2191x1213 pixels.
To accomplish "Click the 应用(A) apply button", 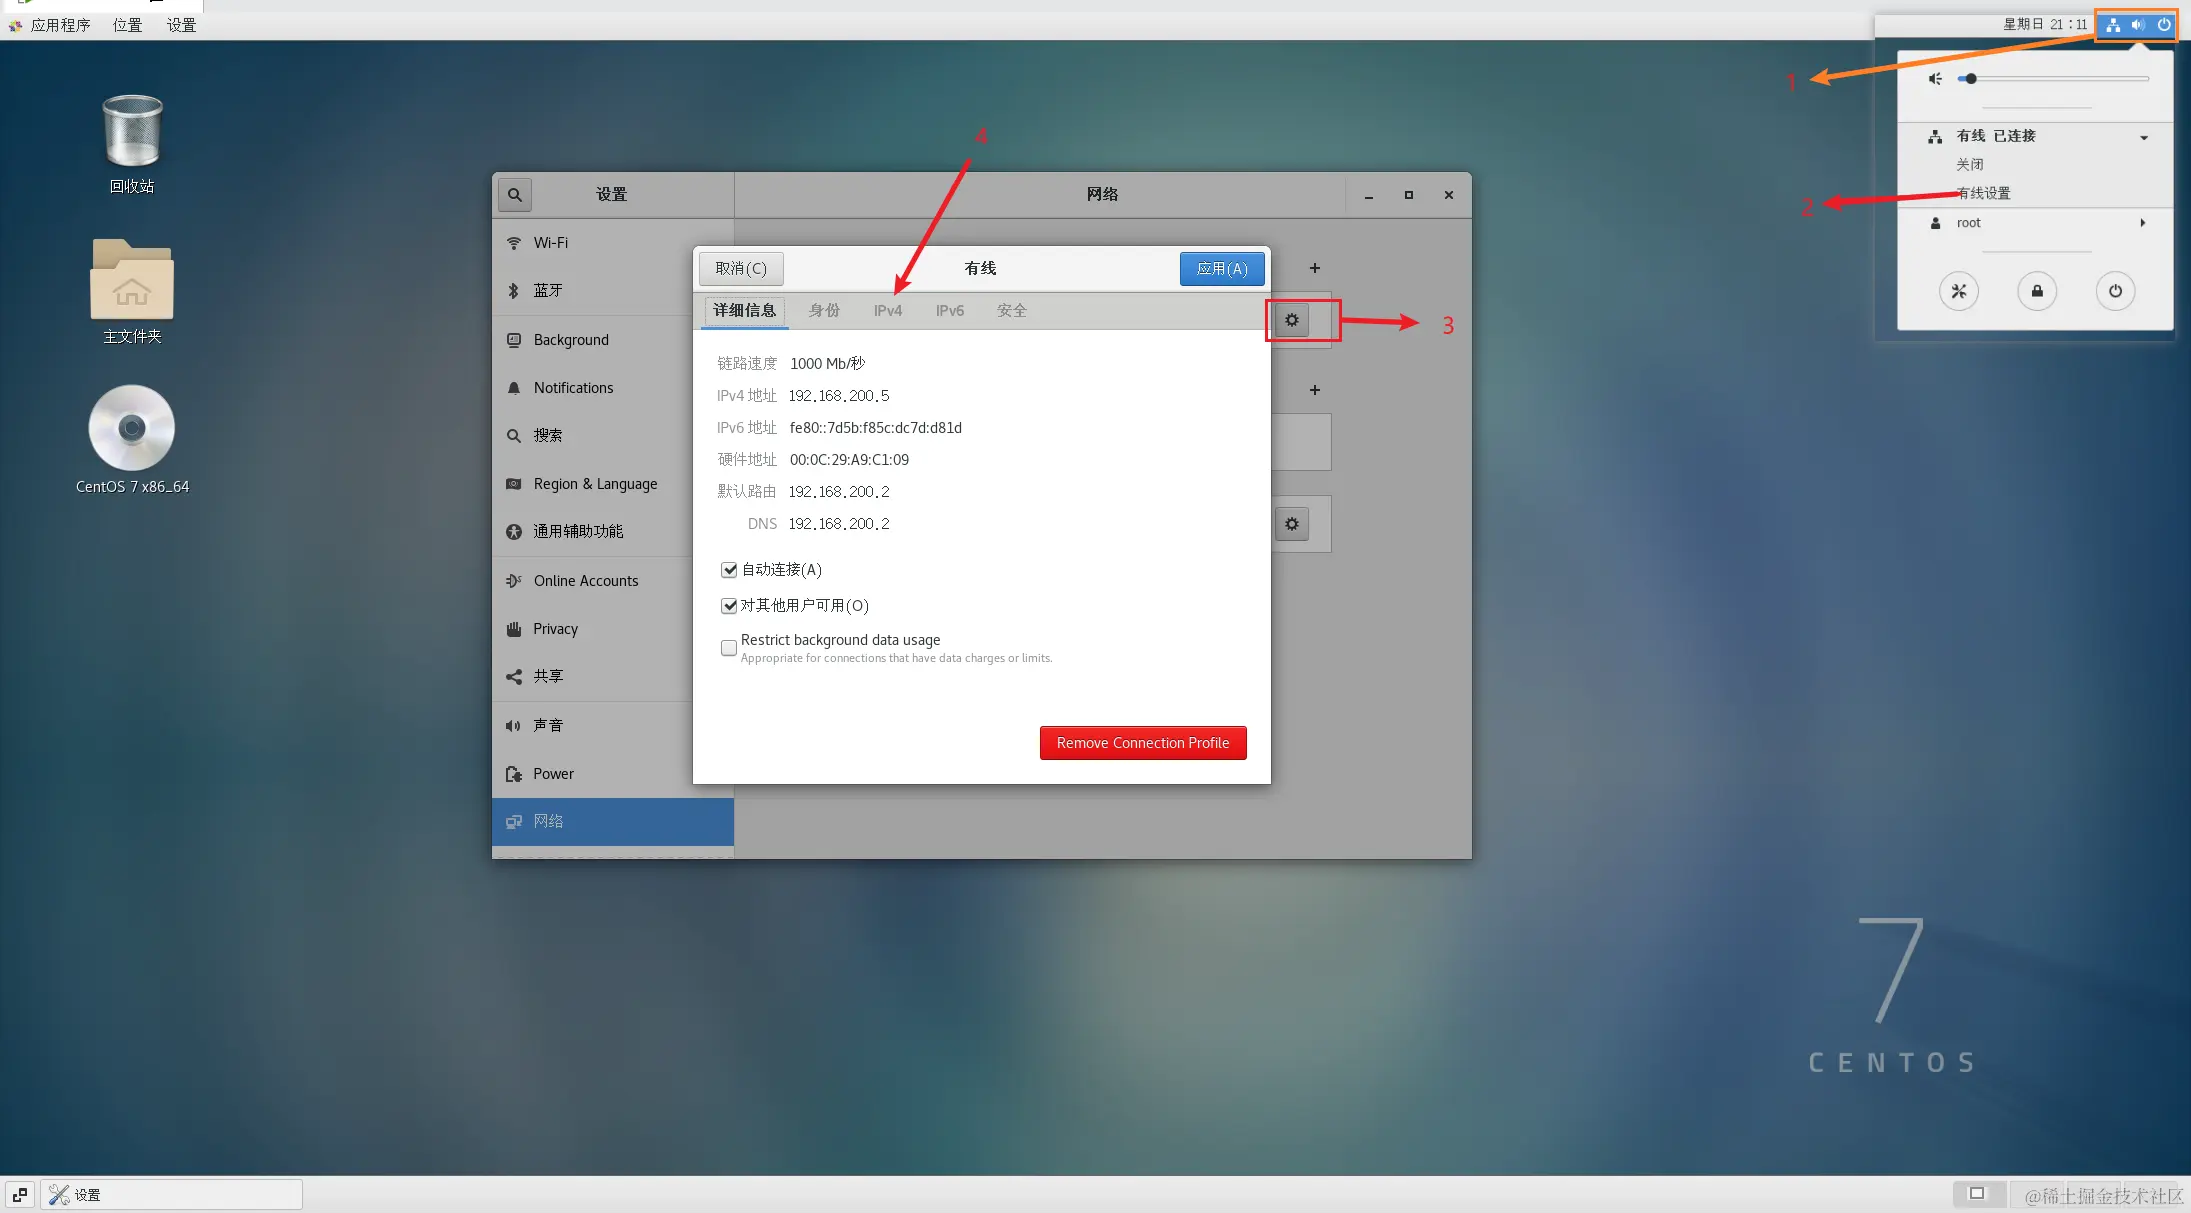I will [x=1221, y=269].
